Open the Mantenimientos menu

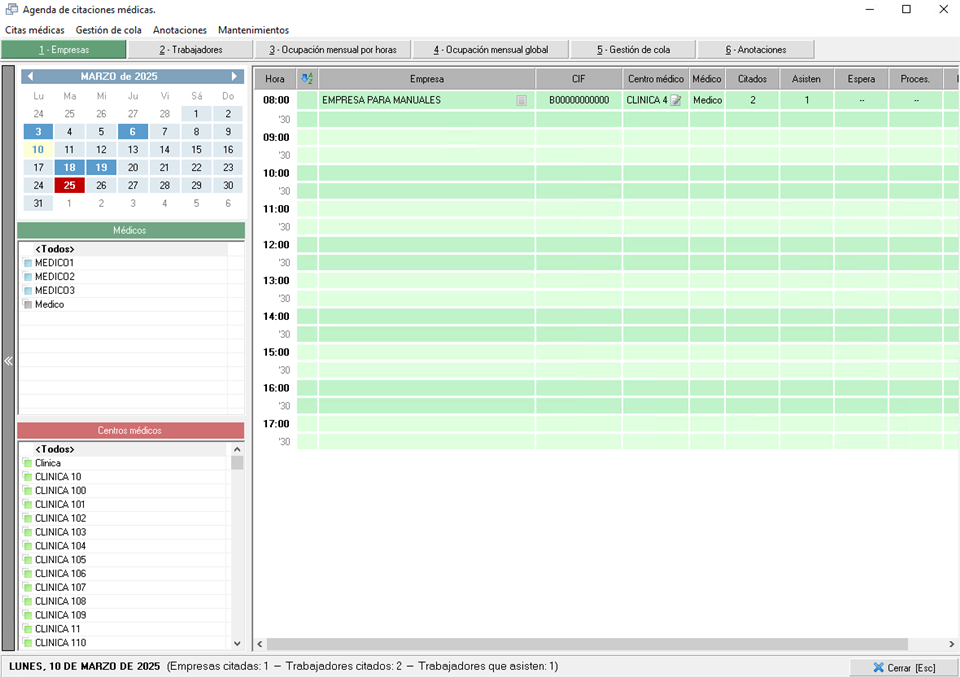253,30
